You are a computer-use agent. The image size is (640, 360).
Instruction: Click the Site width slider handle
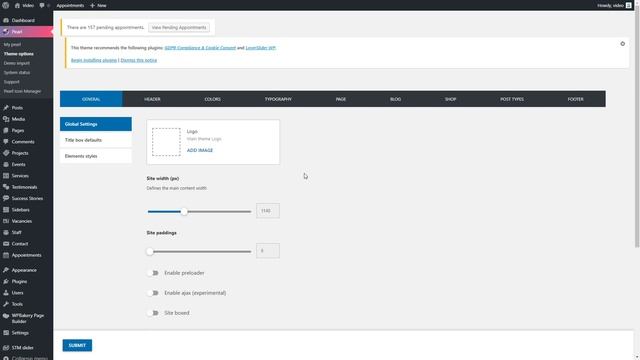point(184,211)
